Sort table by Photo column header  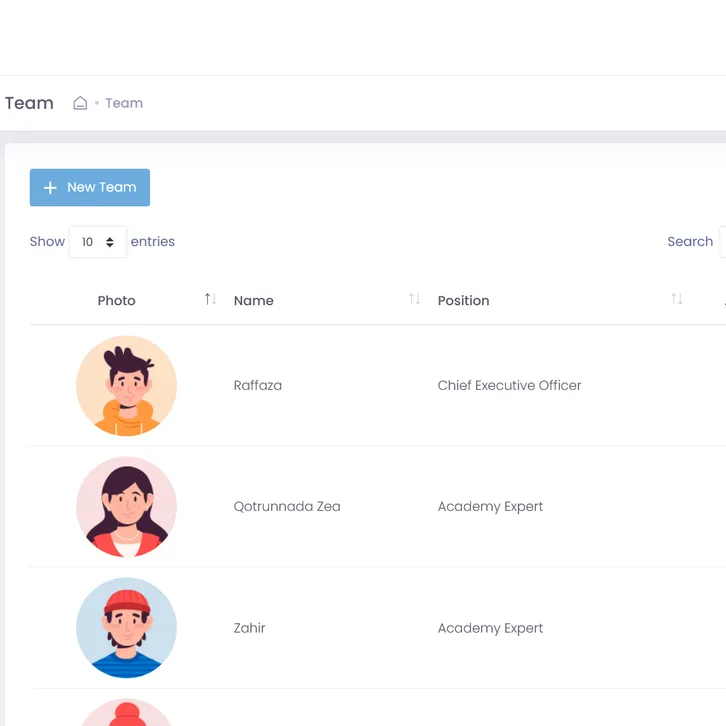(116, 301)
